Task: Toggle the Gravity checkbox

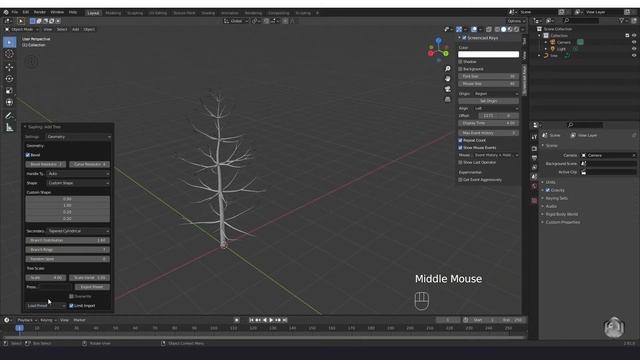Action: pos(548,190)
